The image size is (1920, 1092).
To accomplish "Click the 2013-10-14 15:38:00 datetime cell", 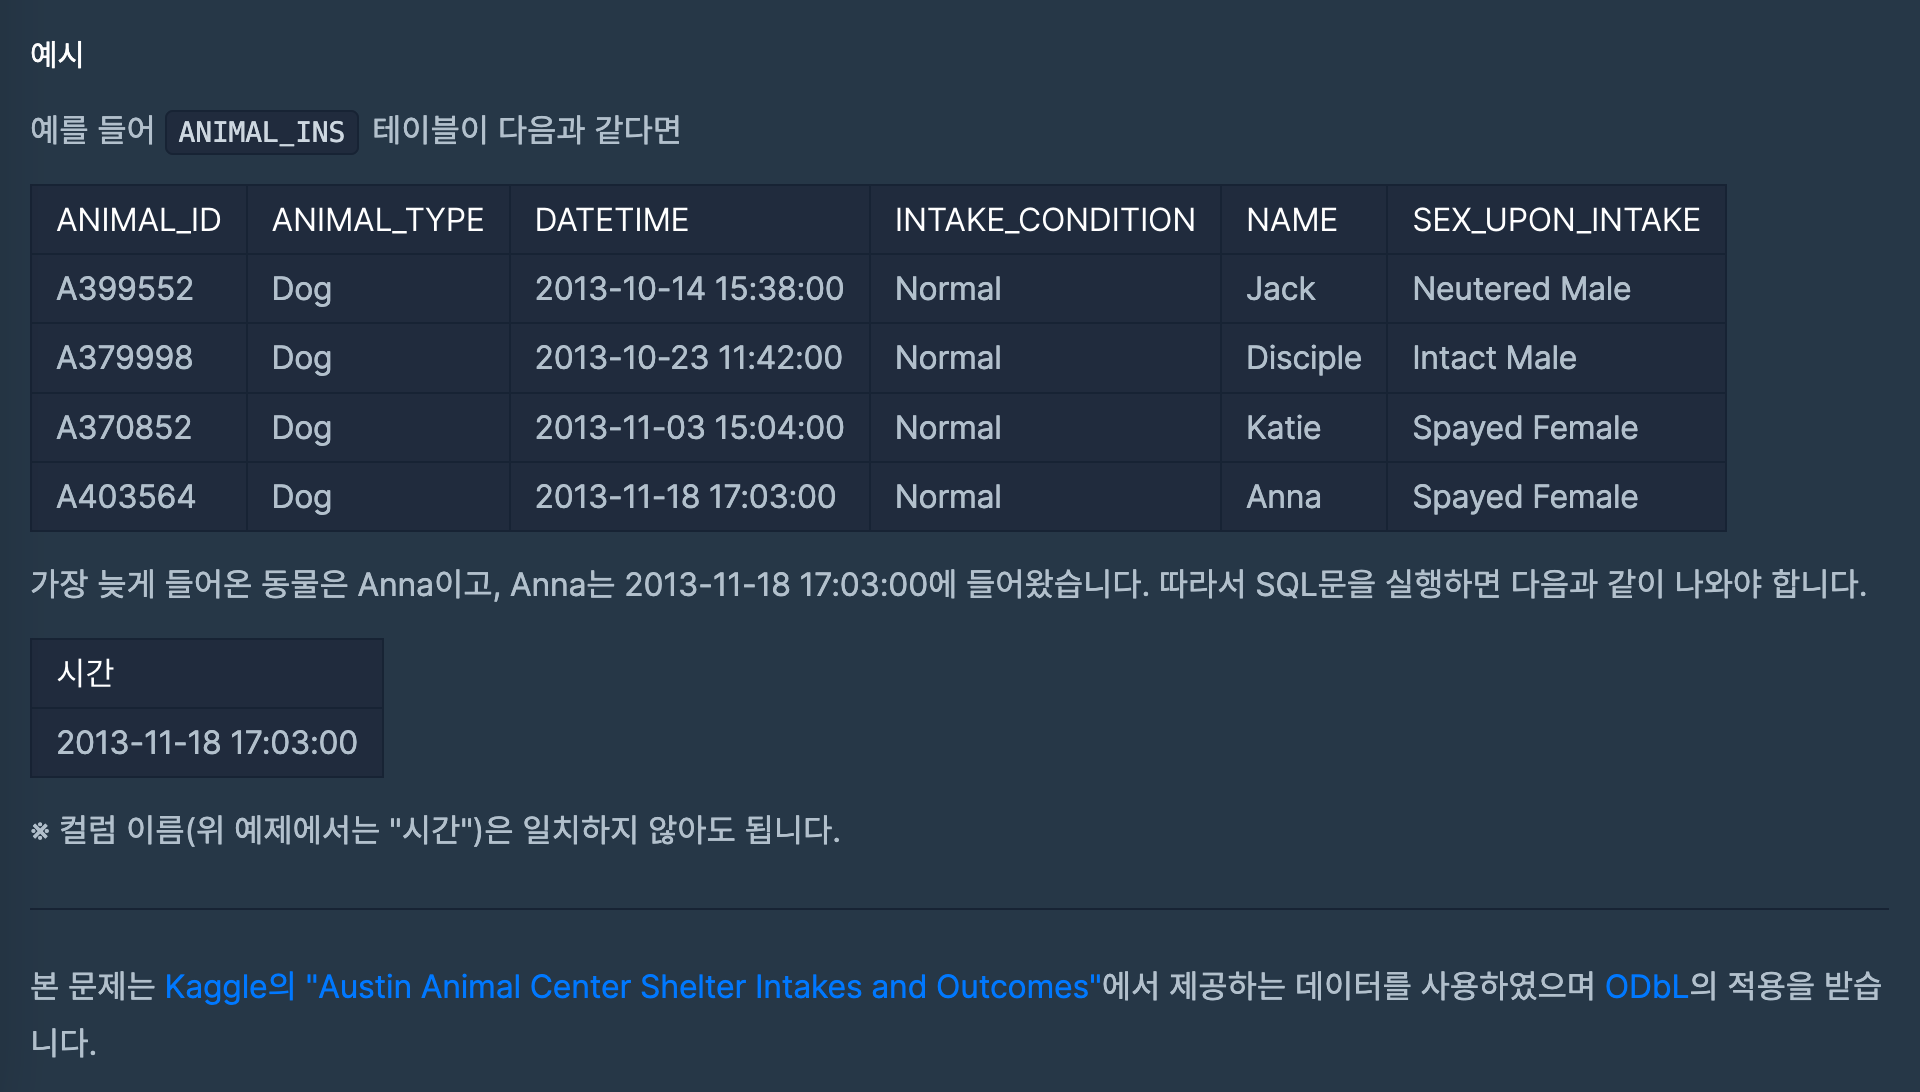I will [689, 289].
